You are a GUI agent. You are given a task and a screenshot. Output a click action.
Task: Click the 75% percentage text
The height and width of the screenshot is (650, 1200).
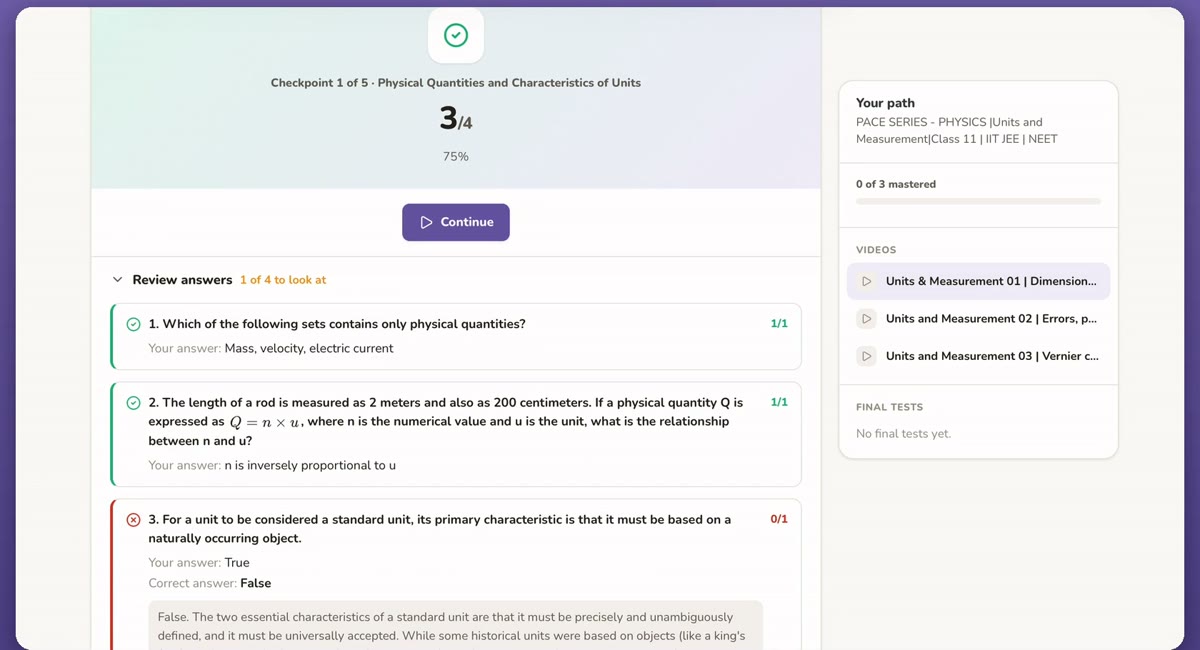[x=456, y=157]
